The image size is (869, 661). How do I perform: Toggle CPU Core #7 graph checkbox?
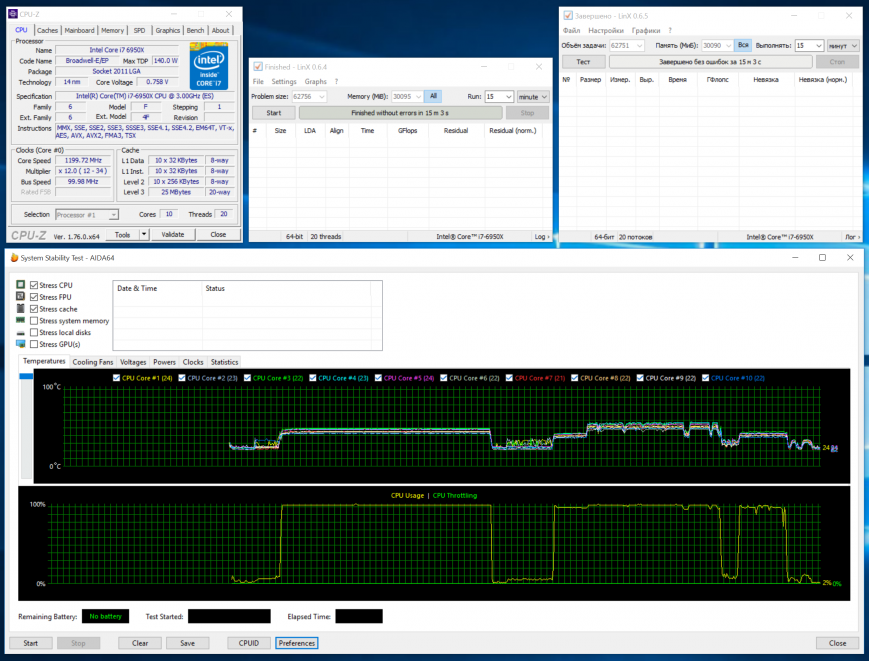click(x=509, y=378)
